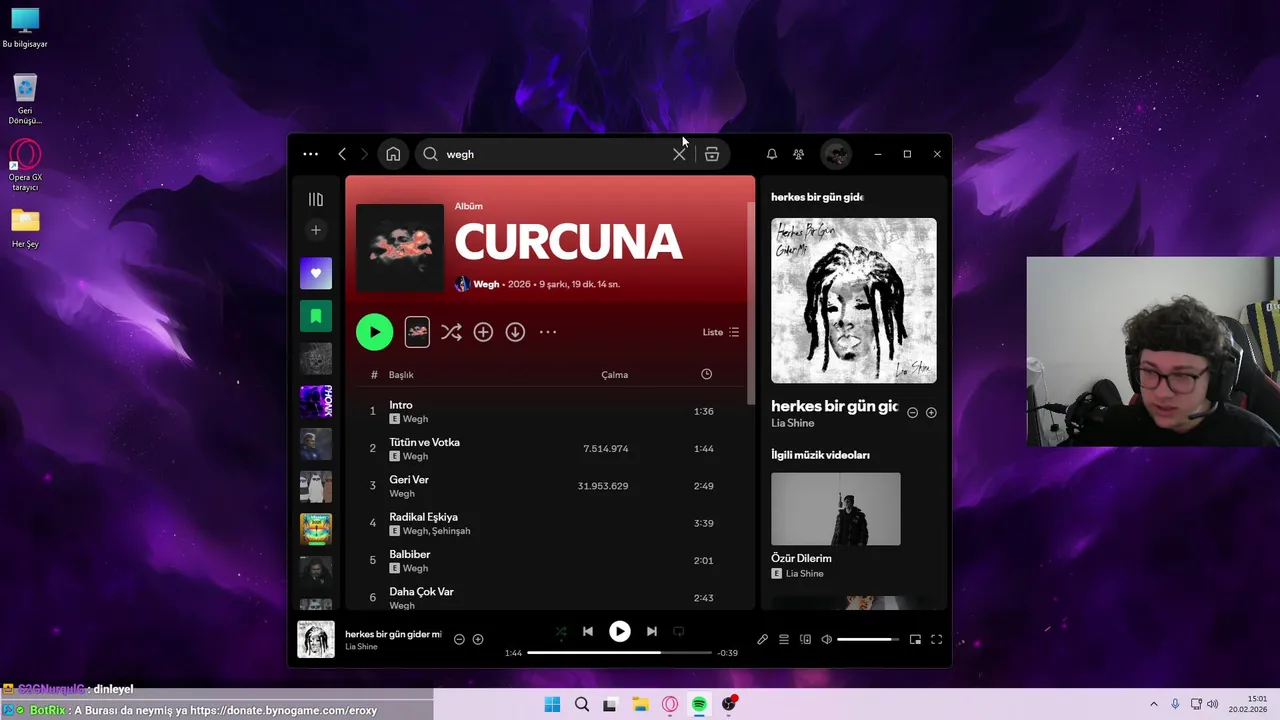Viewport: 1280px width, 720px height.
Task: Select the track Daha Çok Var
Action: 421,592
